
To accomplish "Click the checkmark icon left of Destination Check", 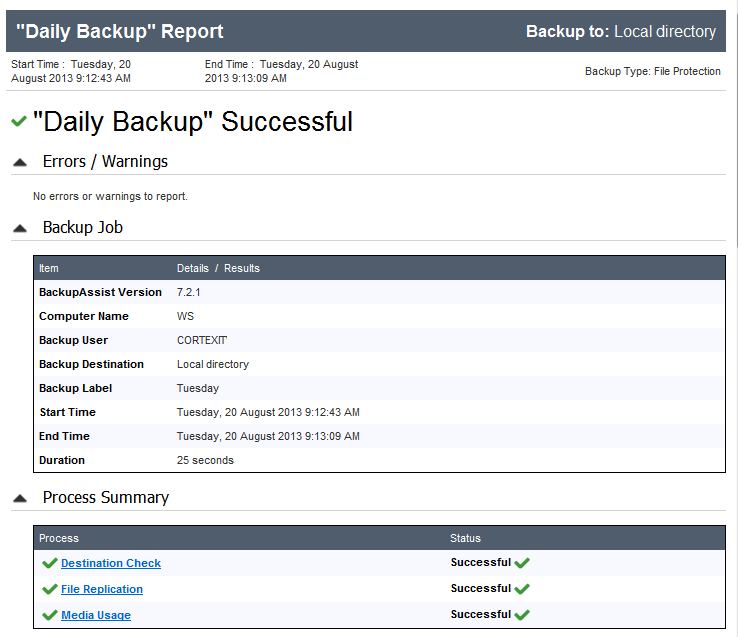I will click(x=49, y=563).
